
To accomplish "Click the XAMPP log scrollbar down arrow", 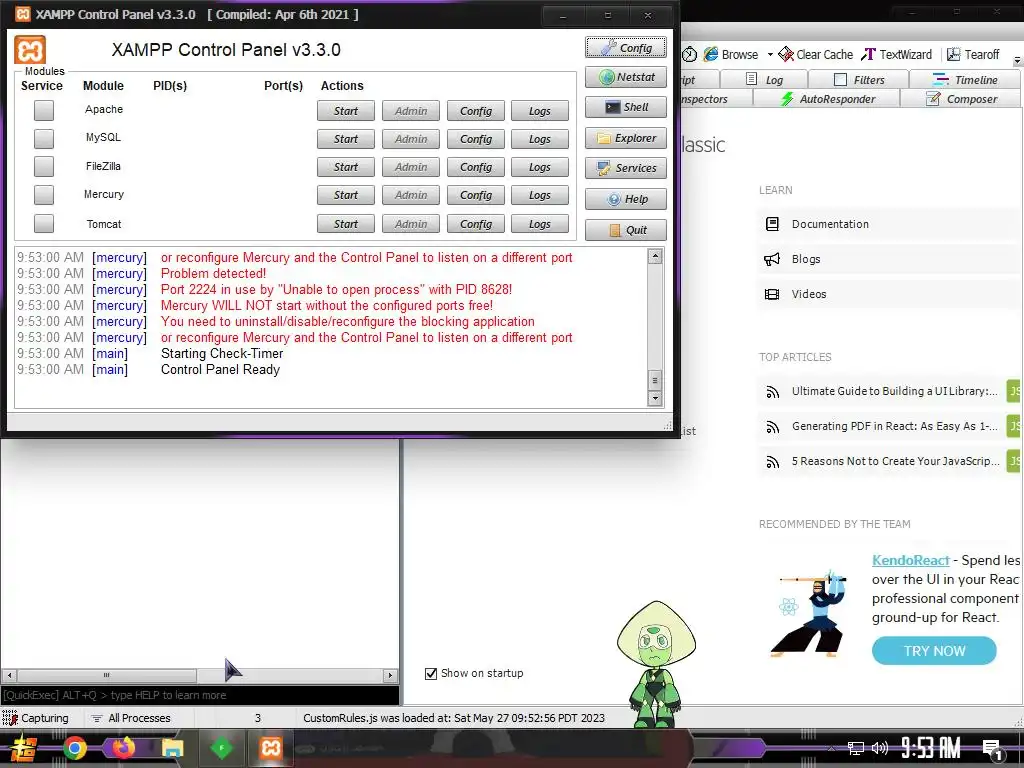I will 655,398.
